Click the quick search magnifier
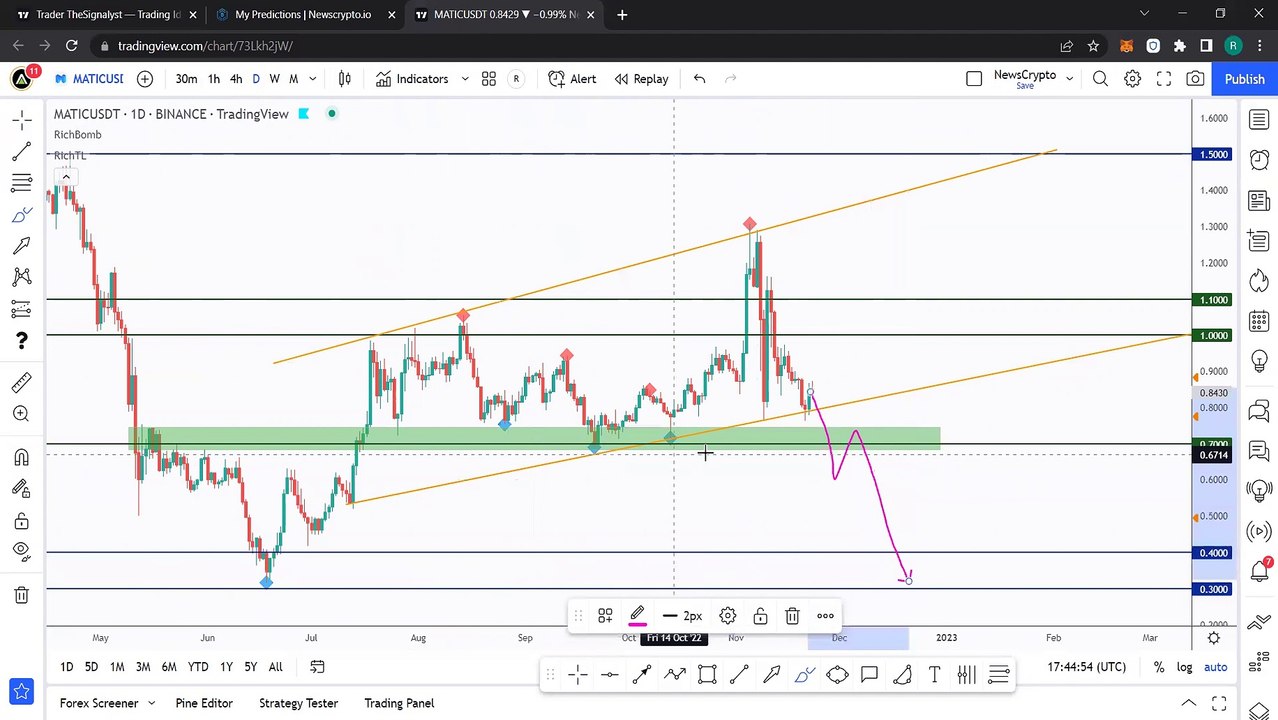This screenshot has width=1278, height=720. 1100,79
